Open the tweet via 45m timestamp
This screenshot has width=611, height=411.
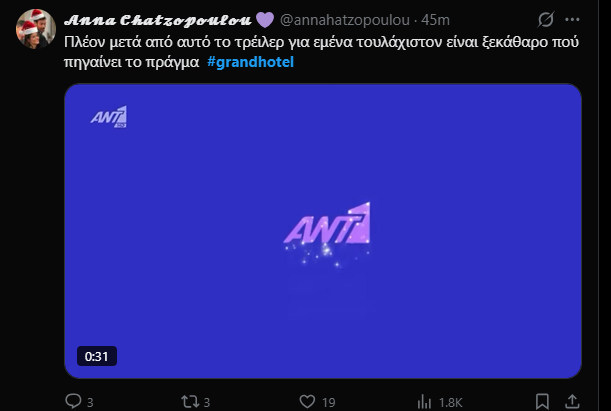(x=435, y=20)
